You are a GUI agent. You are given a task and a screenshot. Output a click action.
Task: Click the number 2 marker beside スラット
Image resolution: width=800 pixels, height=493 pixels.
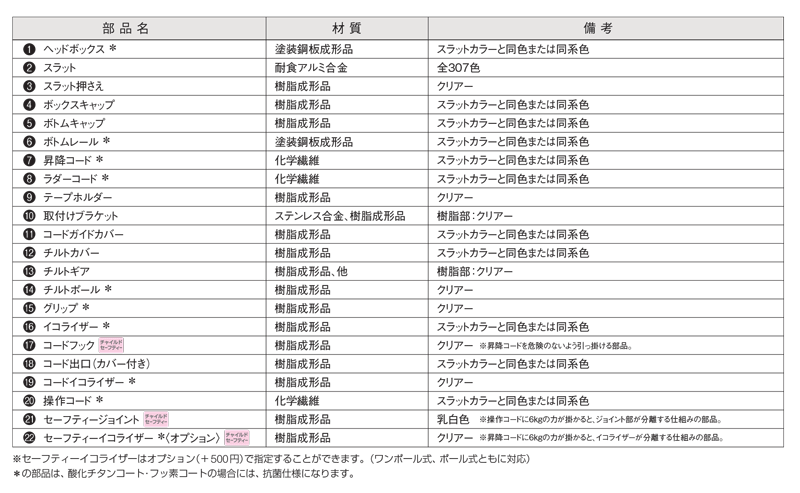point(29,68)
